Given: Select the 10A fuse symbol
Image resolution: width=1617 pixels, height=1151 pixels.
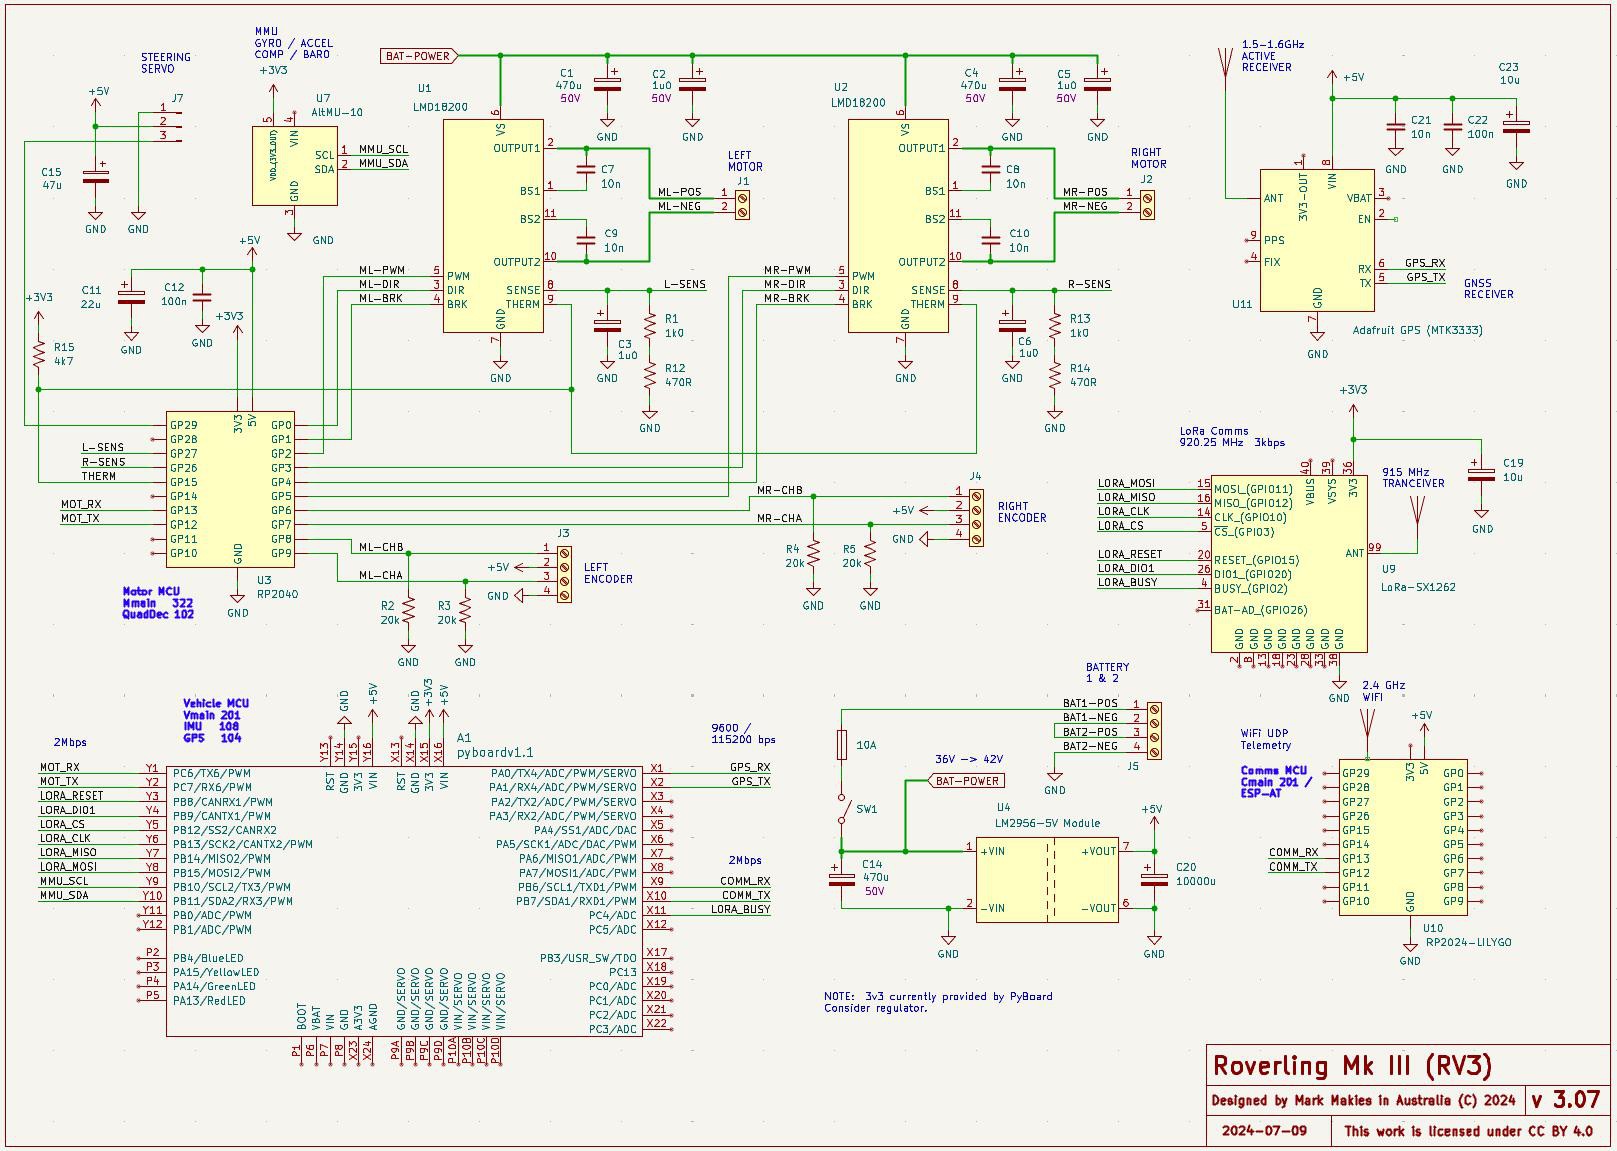Looking at the screenshot, I should 842,746.
